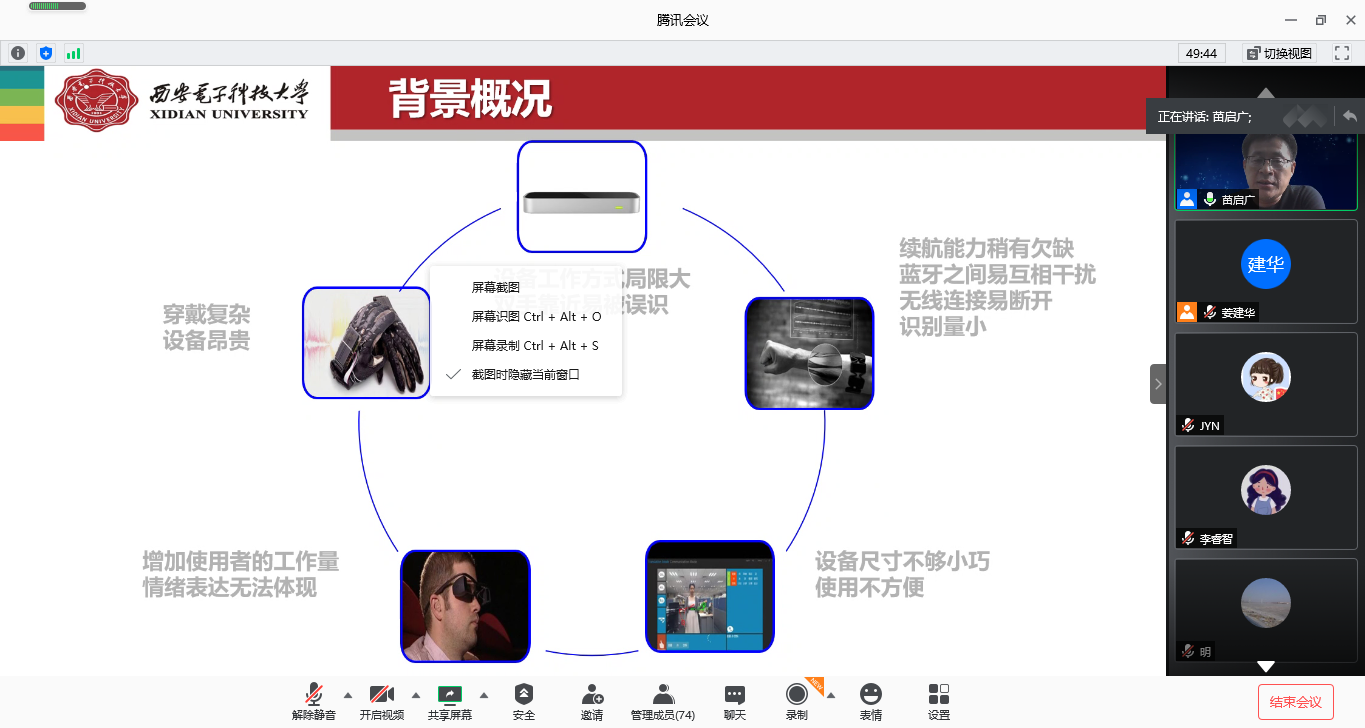
Task: Open the 表情 emoji reactions
Action: (x=871, y=700)
